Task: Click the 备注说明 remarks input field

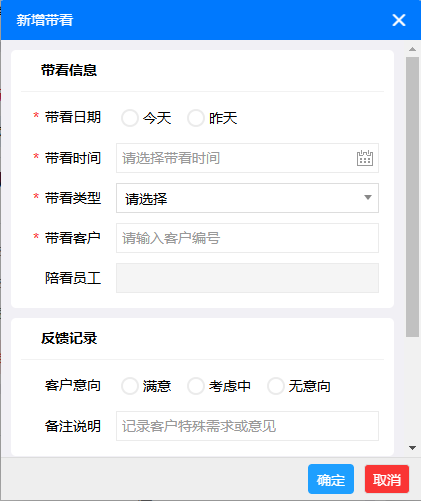Action: coord(247,426)
